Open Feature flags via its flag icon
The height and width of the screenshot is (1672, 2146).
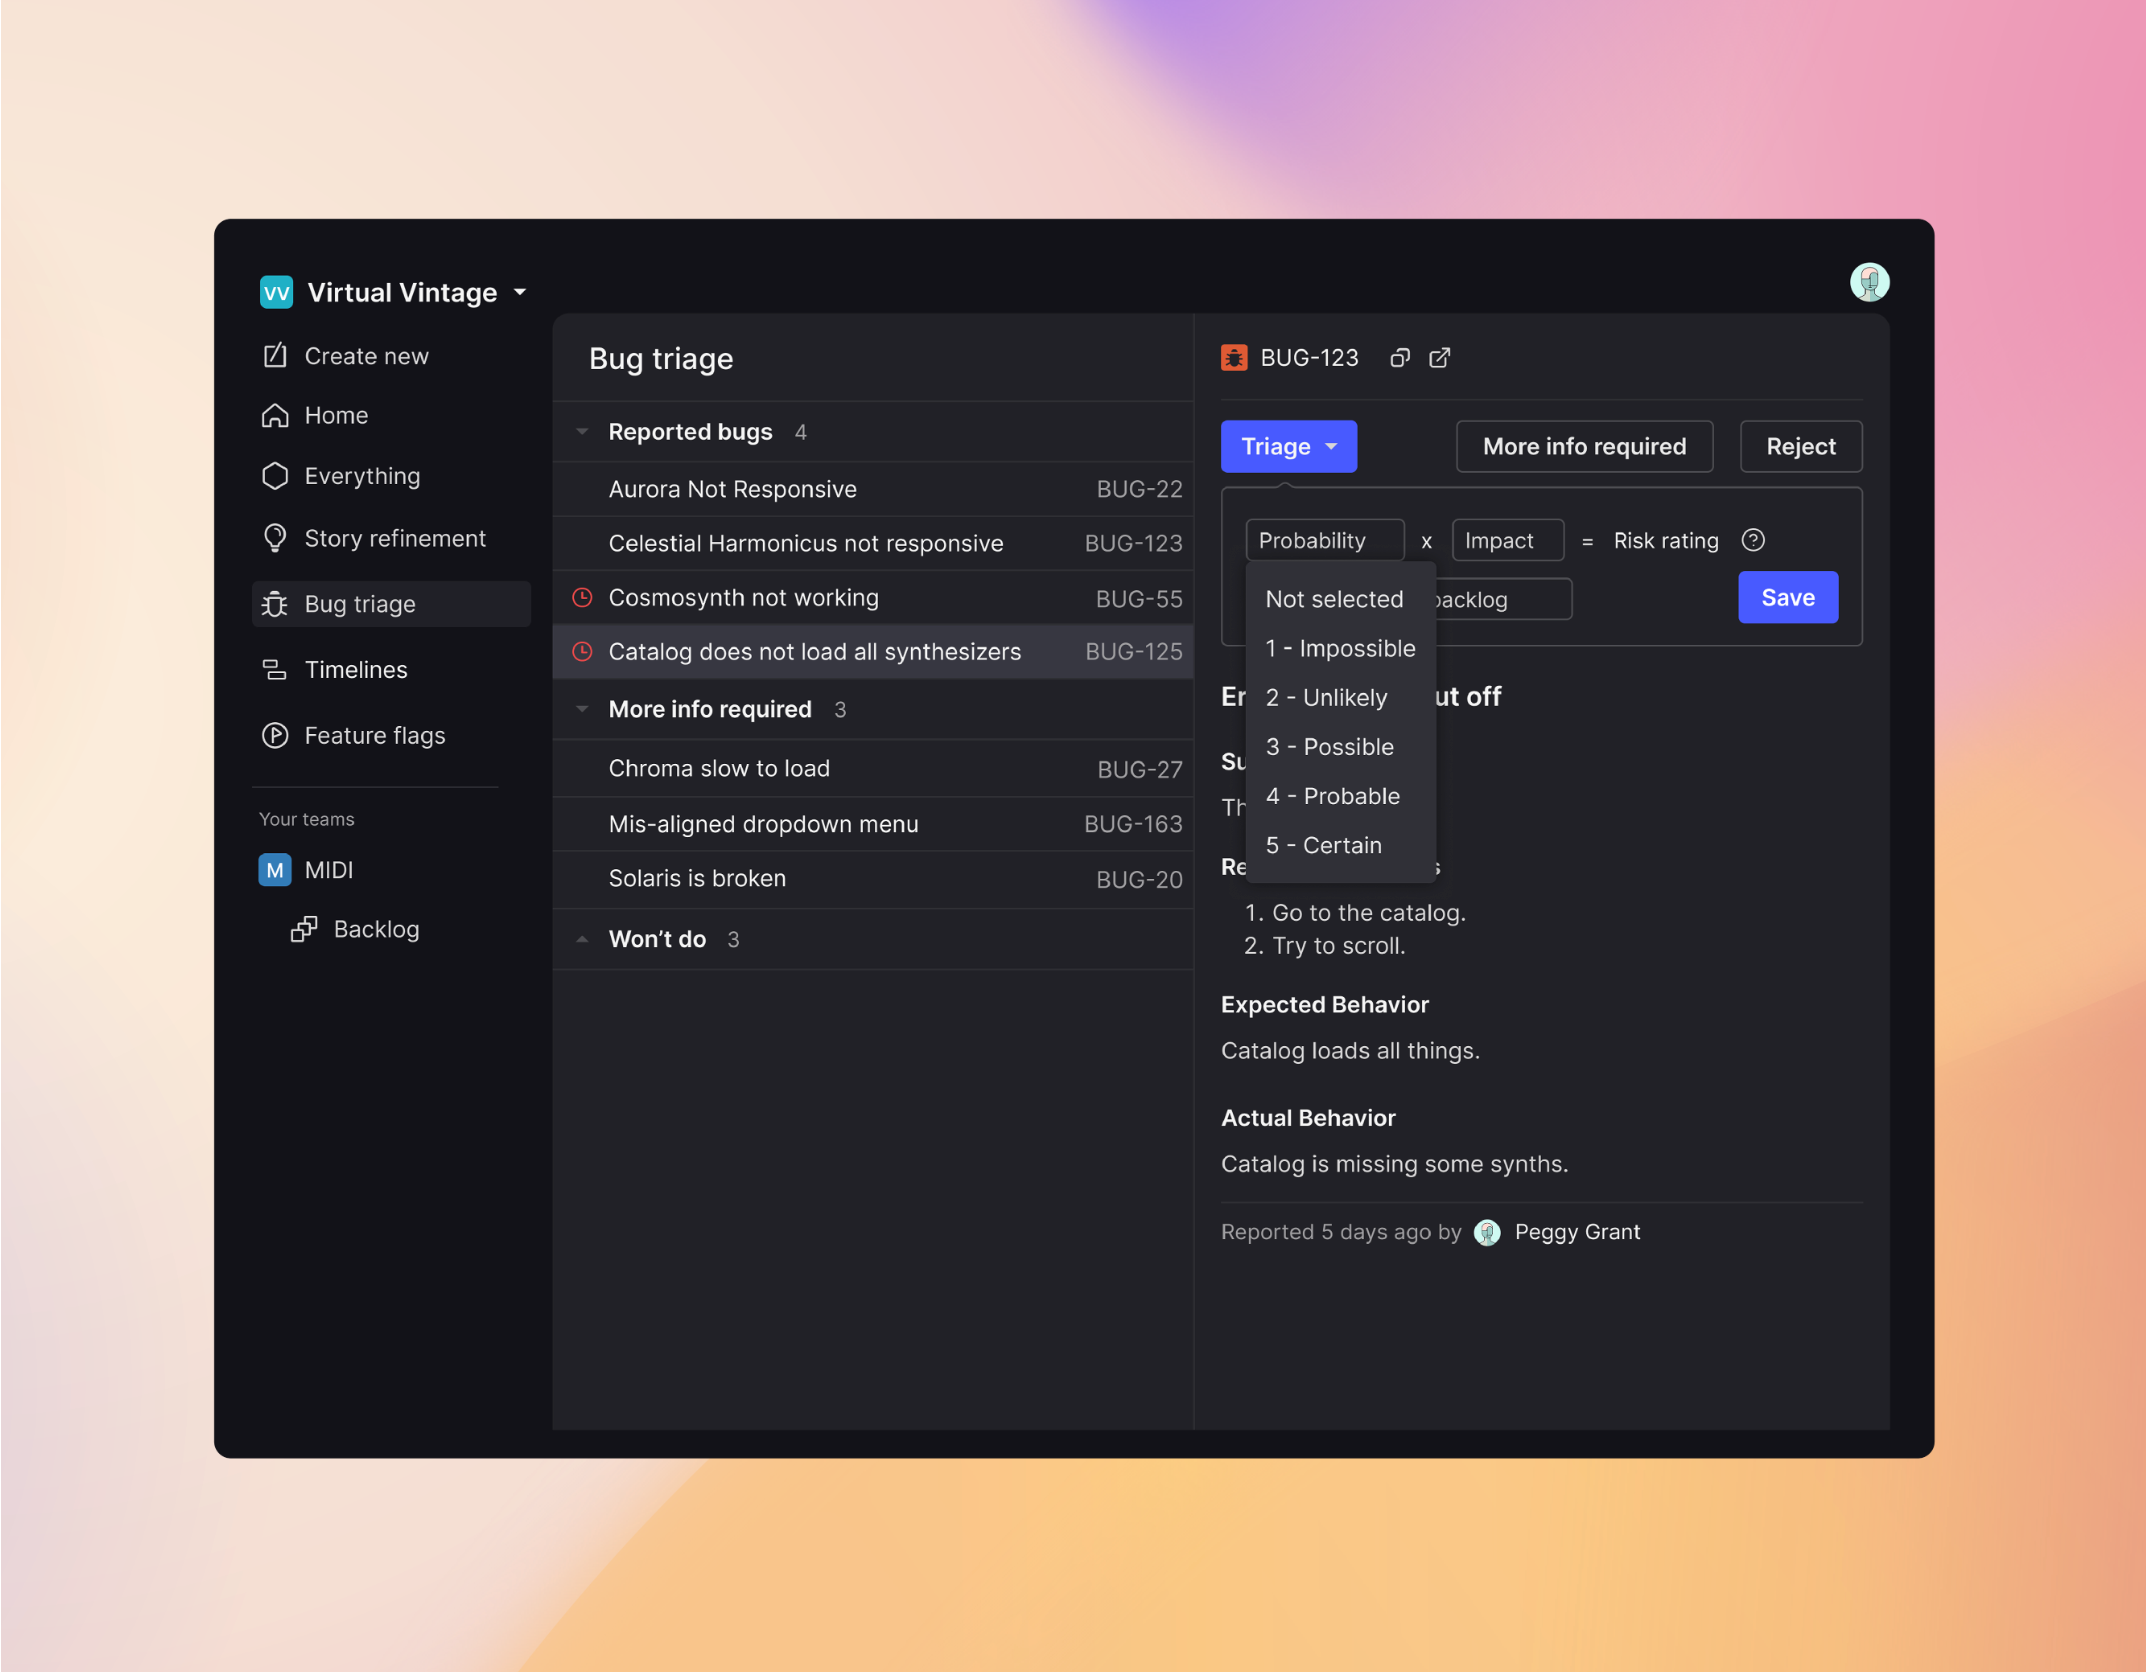275,735
